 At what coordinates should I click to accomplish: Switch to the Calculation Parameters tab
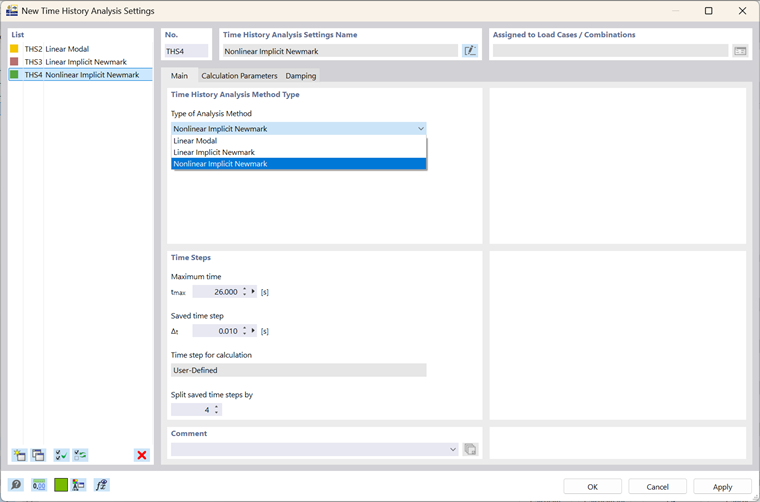239,76
